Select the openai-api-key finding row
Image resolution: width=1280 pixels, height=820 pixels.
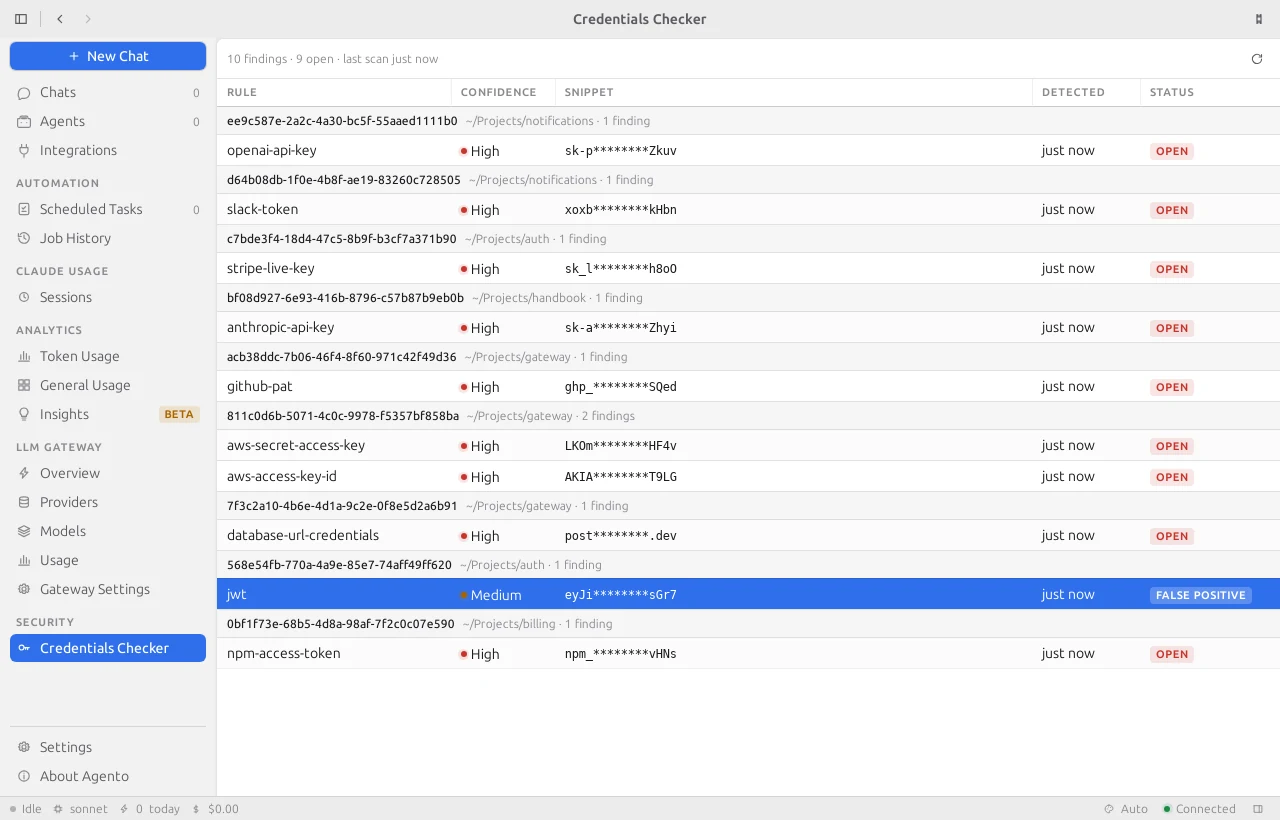[x=748, y=151]
